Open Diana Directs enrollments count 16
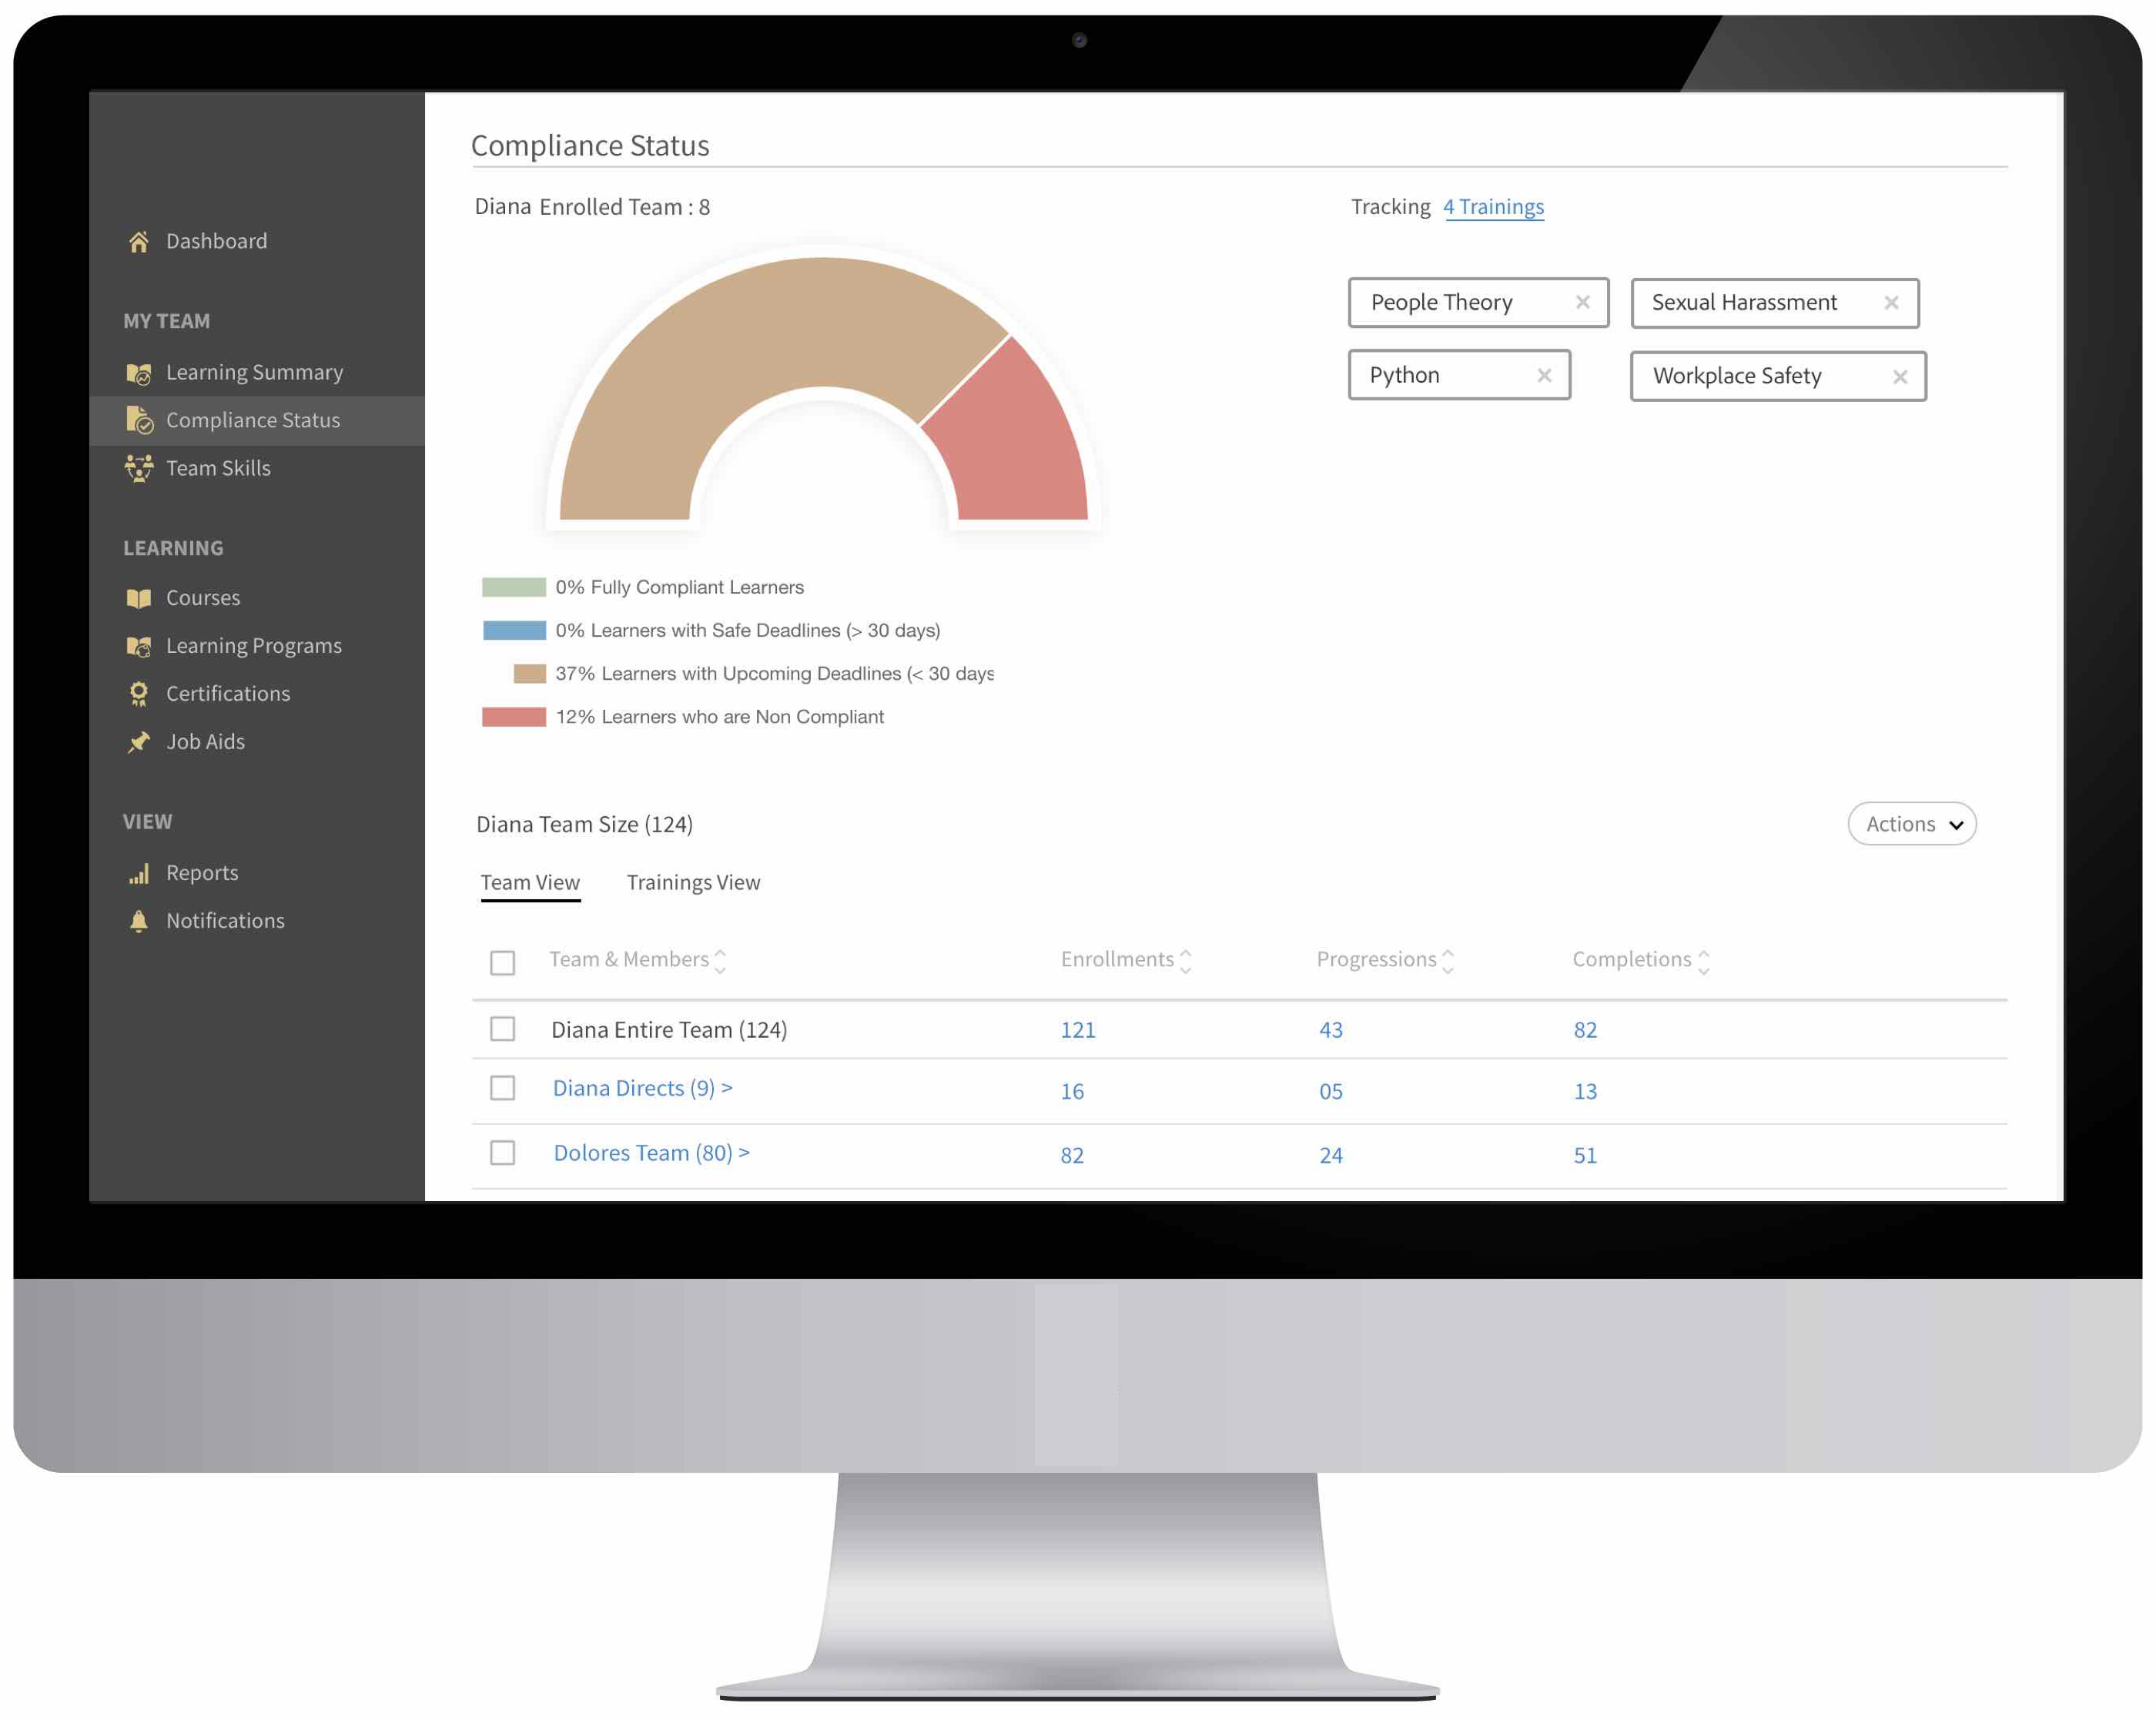The image size is (2156, 1720). click(x=1072, y=1091)
